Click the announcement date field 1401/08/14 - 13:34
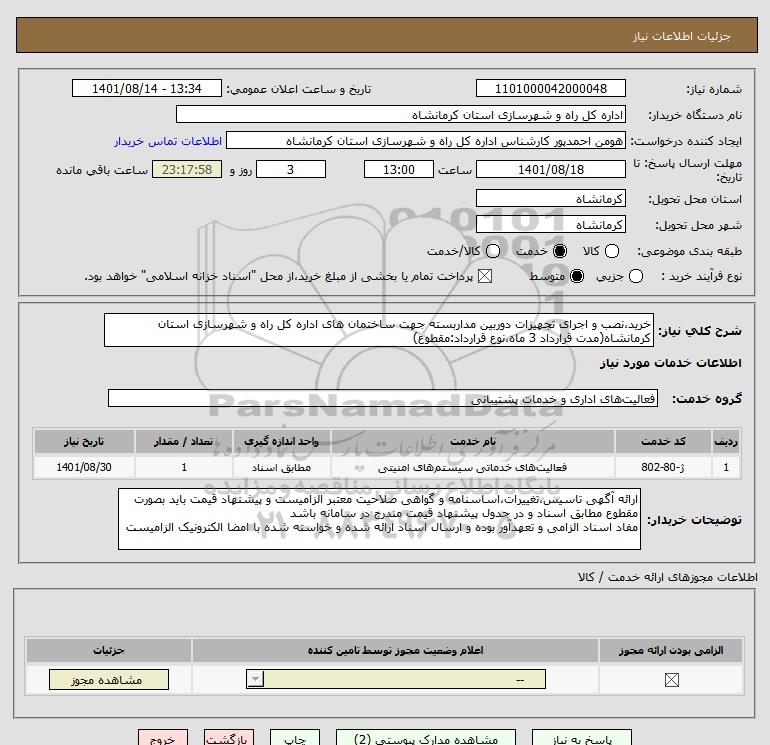The height and width of the screenshot is (745, 770). pyautogui.click(x=147, y=88)
